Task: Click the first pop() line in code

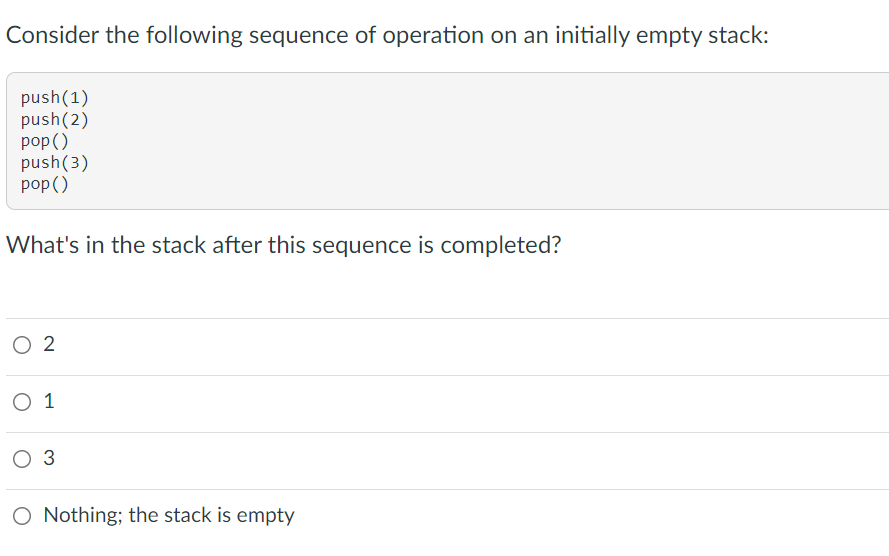Action: [45, 141]
